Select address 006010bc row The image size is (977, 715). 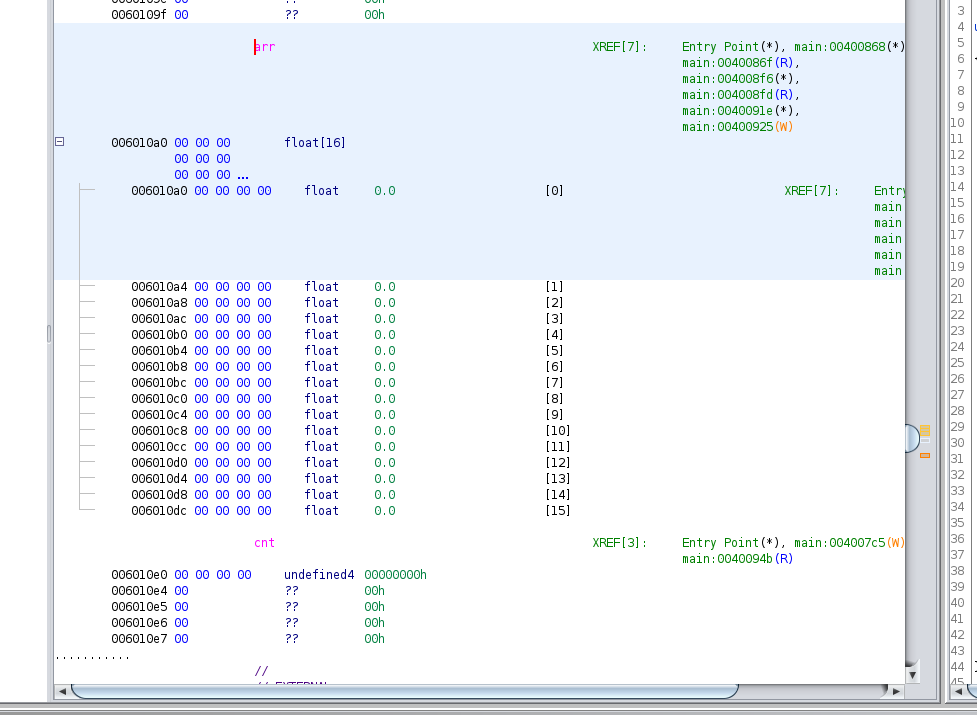pos(159,382)
